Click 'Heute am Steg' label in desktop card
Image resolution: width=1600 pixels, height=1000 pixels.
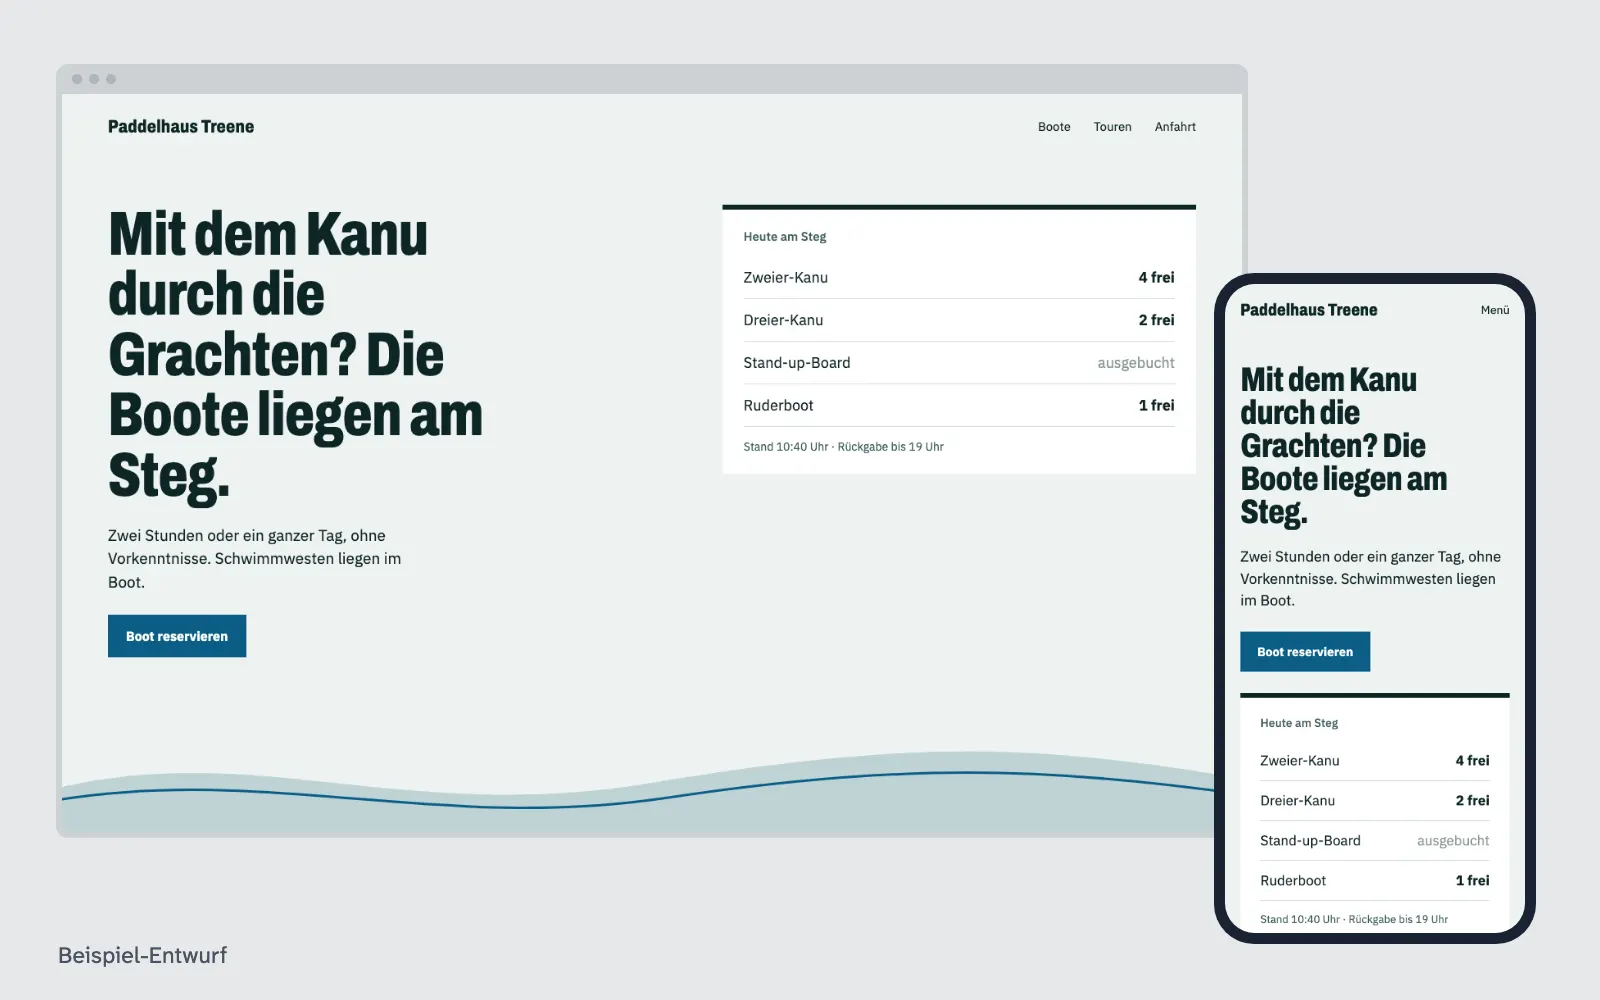785,237
